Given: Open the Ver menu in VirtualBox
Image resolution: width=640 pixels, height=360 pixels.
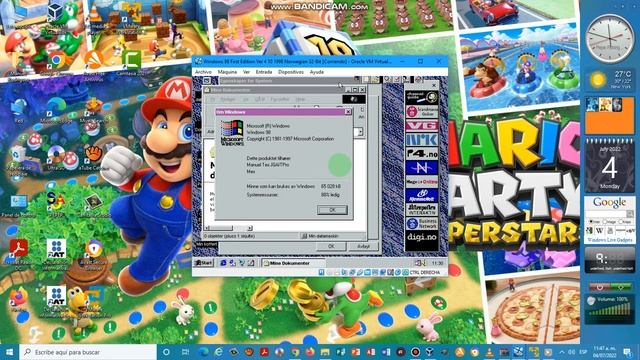Looking at the screenshot, I should (x=246, y=72).
